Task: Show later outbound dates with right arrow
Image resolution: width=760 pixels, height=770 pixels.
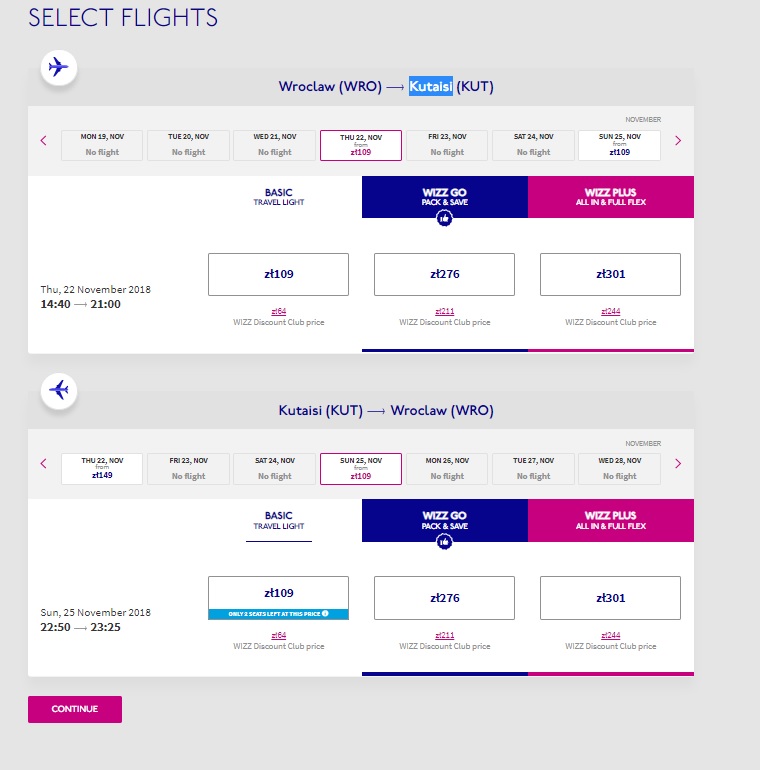Action: (678, 141)
